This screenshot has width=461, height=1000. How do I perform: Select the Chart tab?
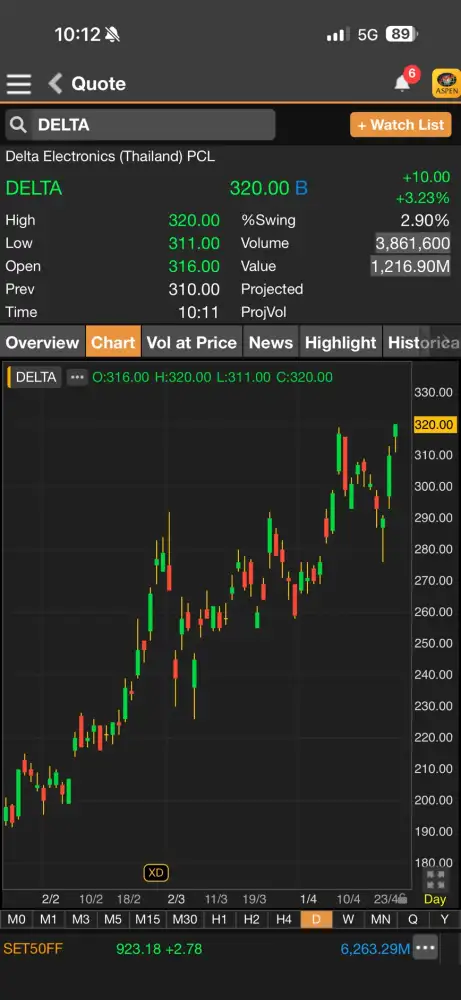[x=113, y=342]
